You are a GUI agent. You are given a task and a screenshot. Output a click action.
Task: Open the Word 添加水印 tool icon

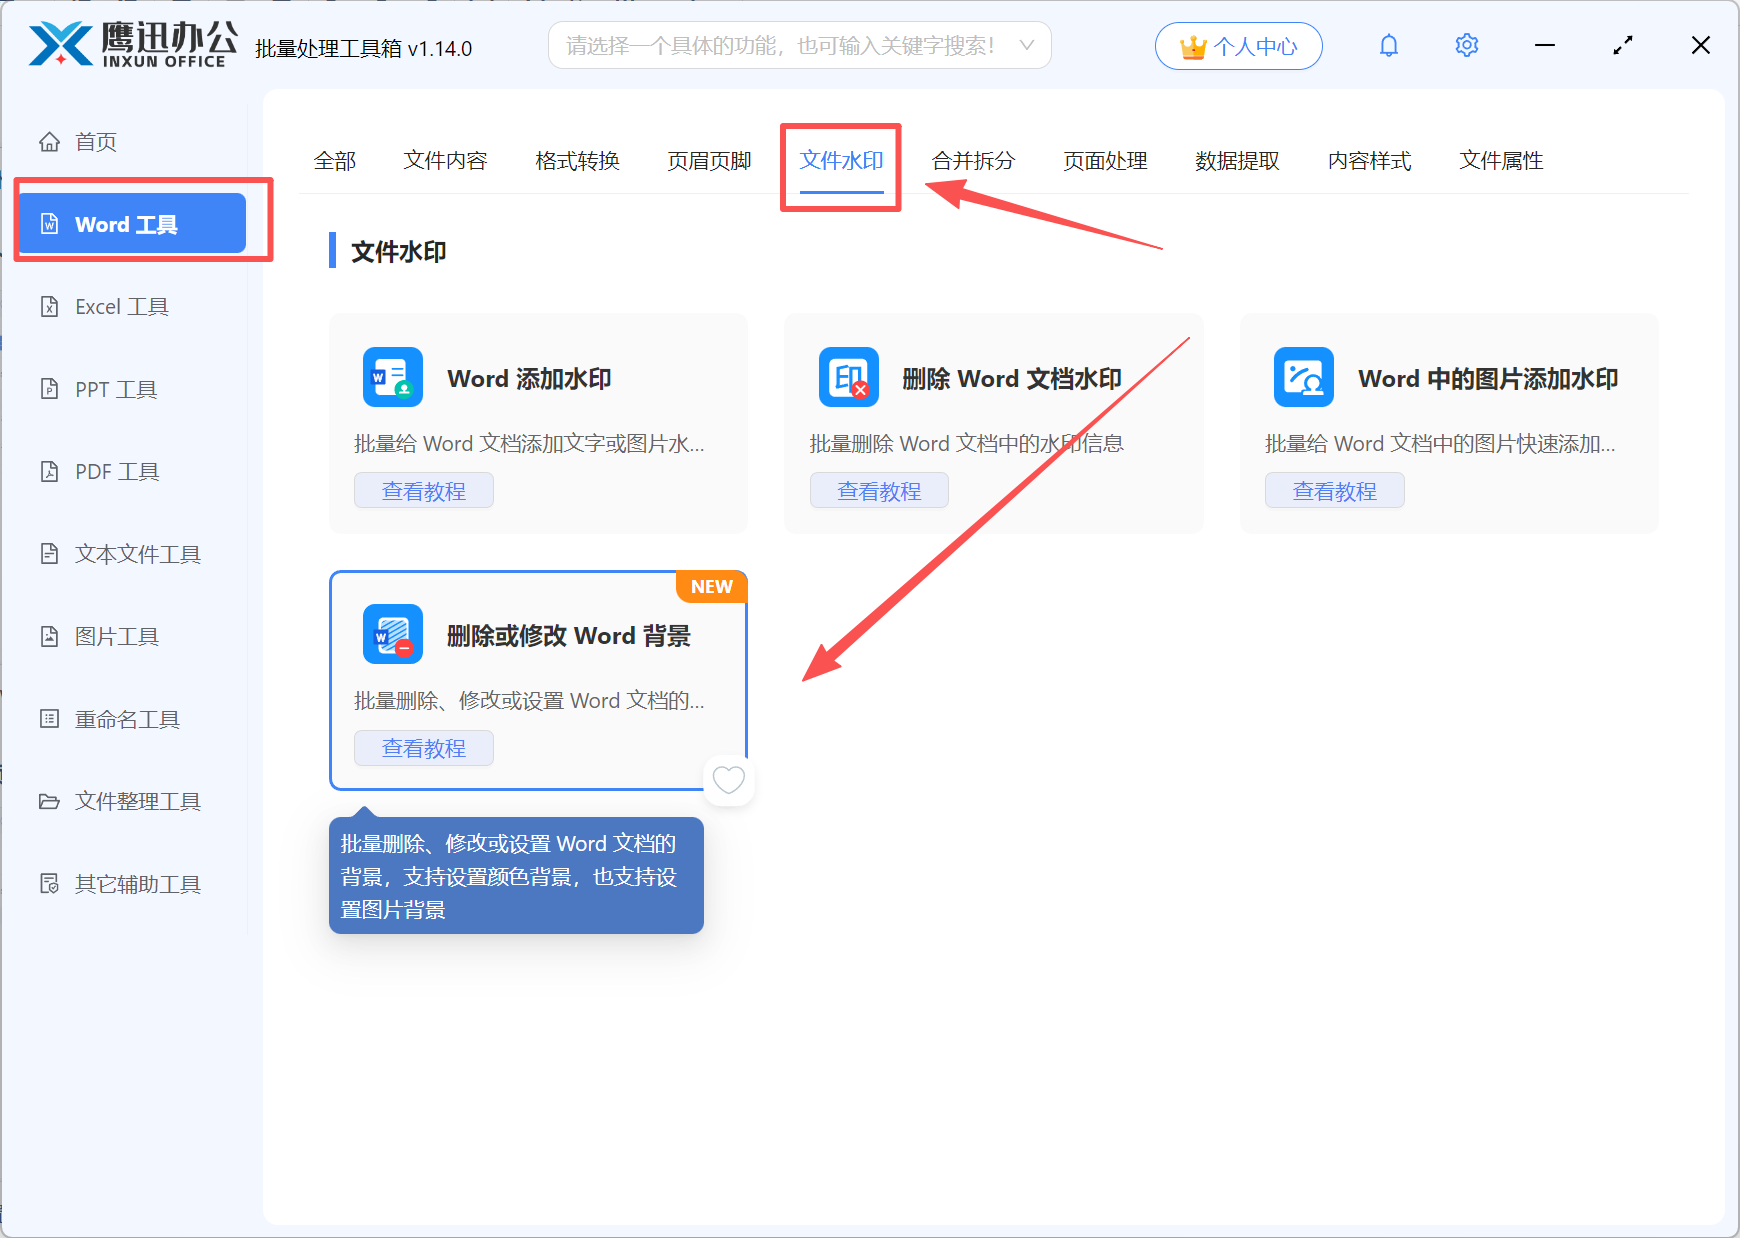(x=392, y=377)
